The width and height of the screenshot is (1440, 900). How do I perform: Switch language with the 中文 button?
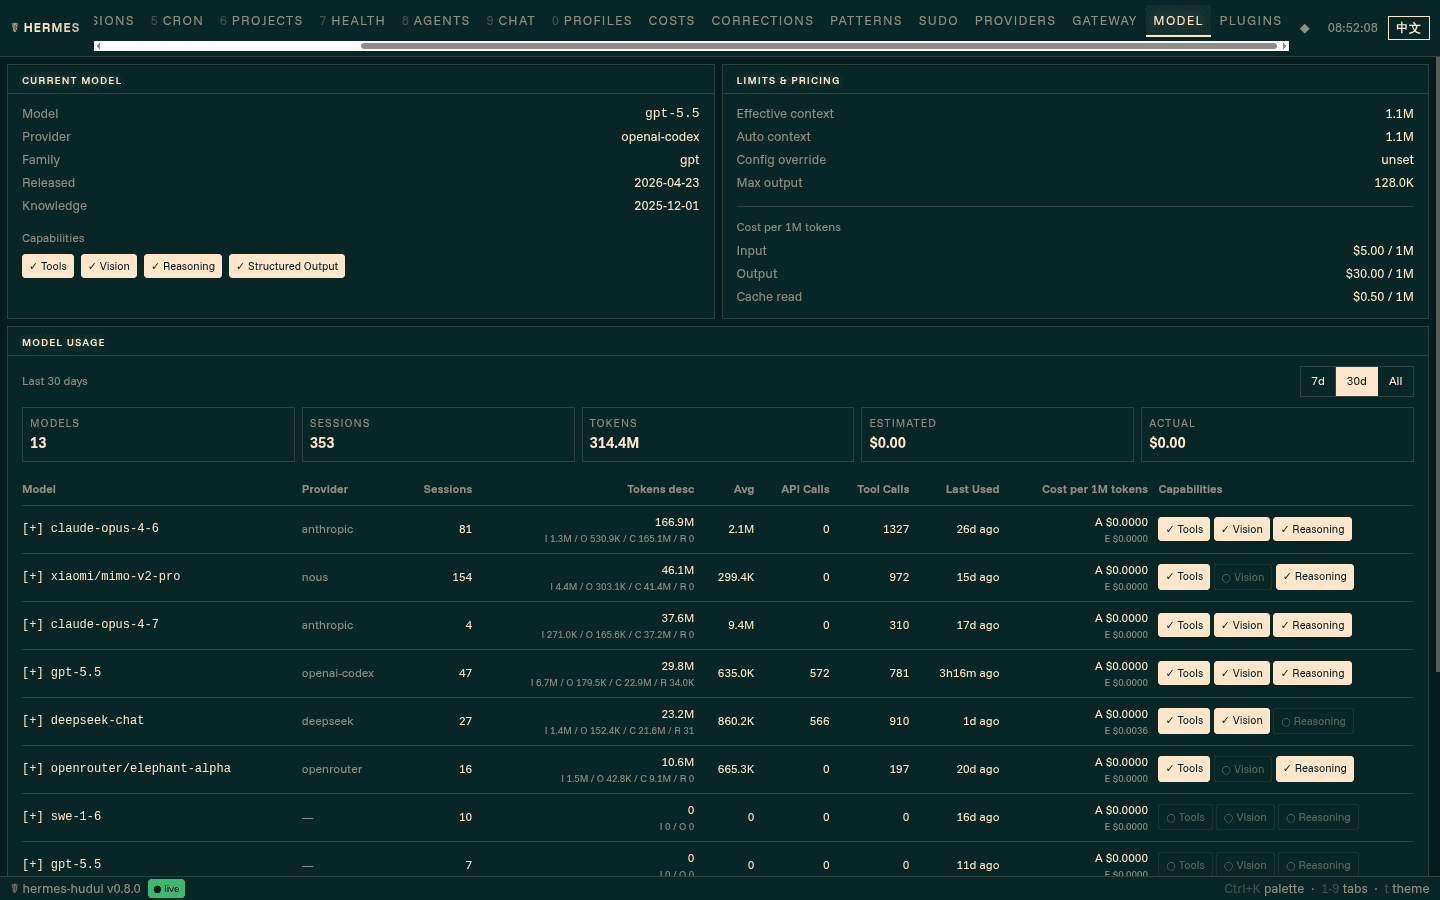pyautogui.click(x=1408, y=28)
